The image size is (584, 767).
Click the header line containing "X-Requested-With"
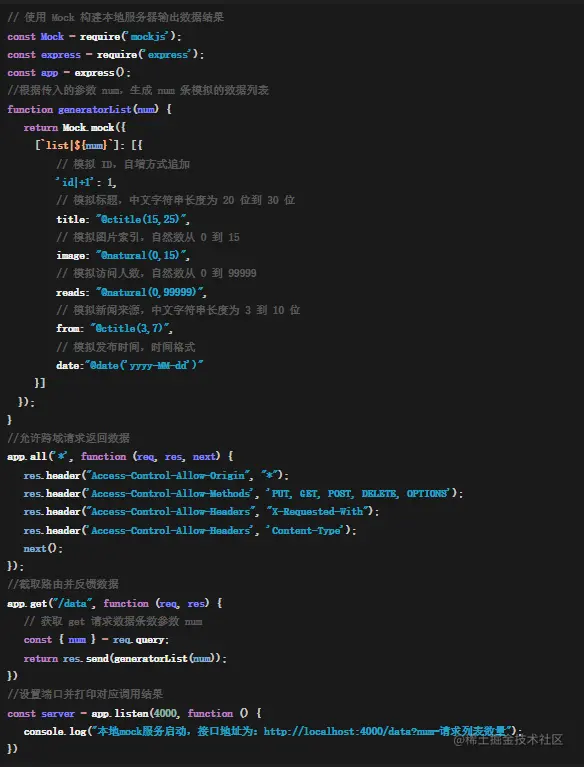(x=201, y=512)
